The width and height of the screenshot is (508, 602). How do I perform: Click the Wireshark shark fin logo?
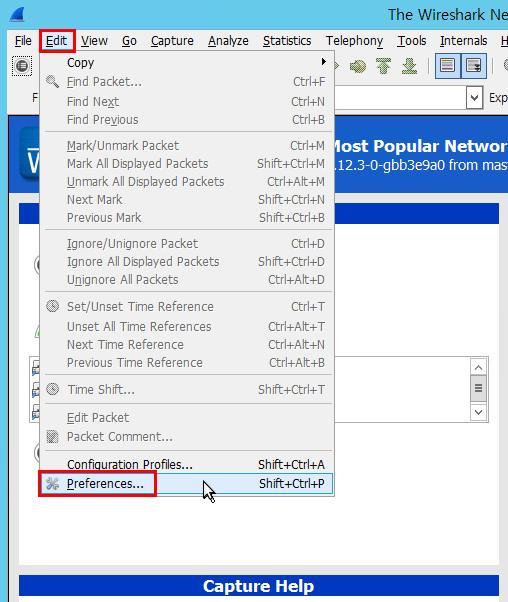point(17,14)
